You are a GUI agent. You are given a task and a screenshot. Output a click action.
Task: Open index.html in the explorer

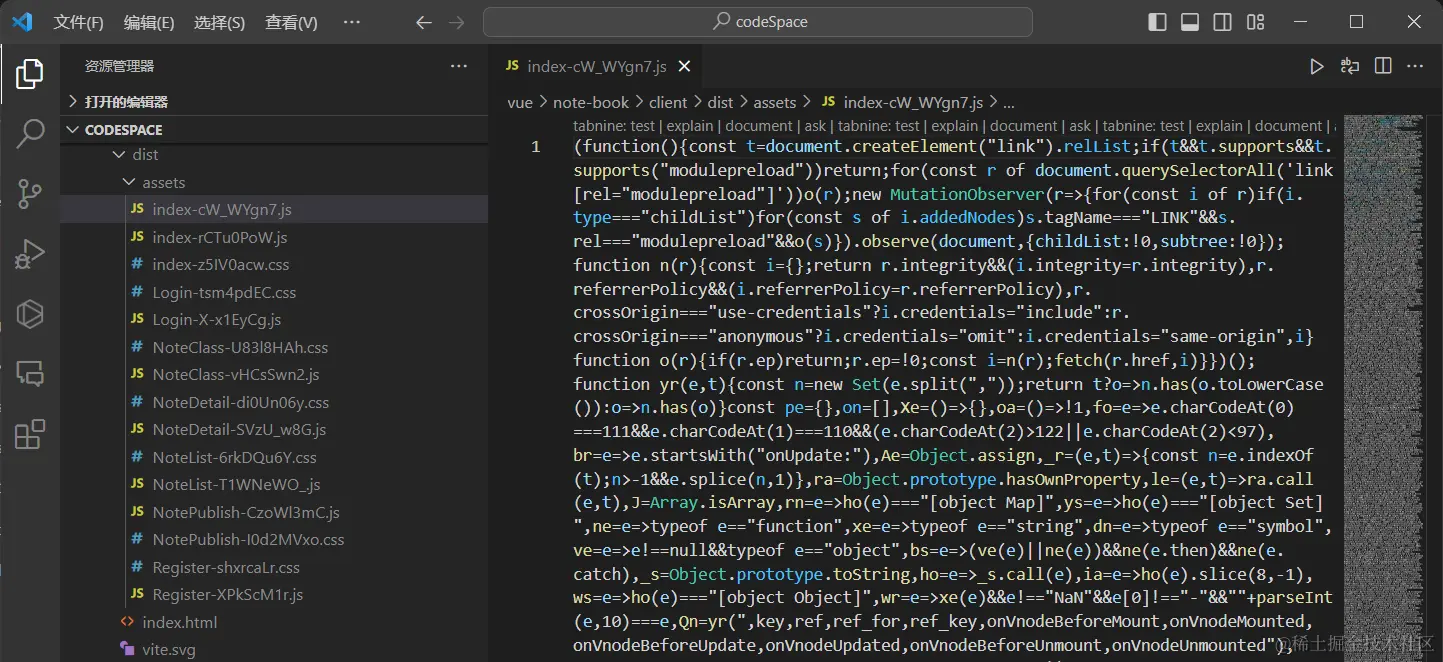pos(274,623)
